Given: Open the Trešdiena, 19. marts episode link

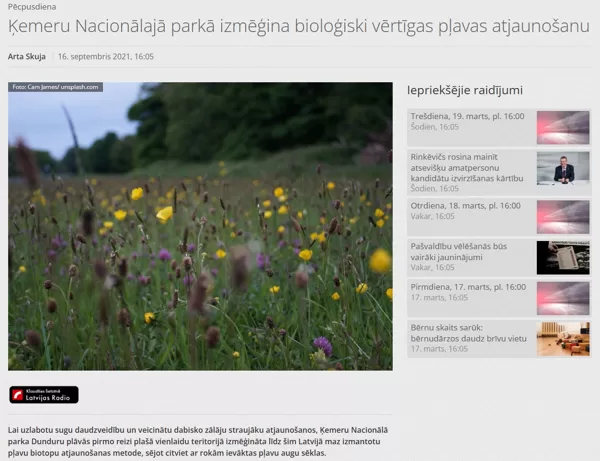Looking at the screenshot, I should coord(467,116).
